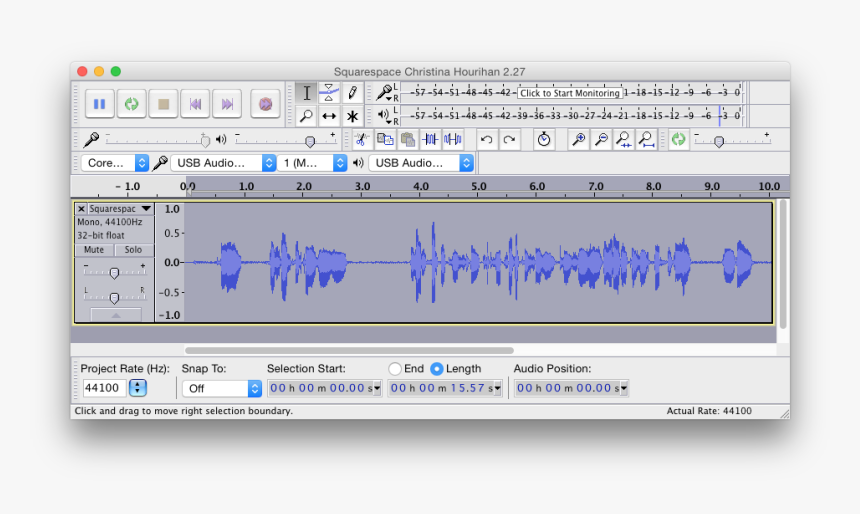This screenshot has height=514, width=860.
Task: Open the Snap To Off dropdown
Action: click(222, 388)
